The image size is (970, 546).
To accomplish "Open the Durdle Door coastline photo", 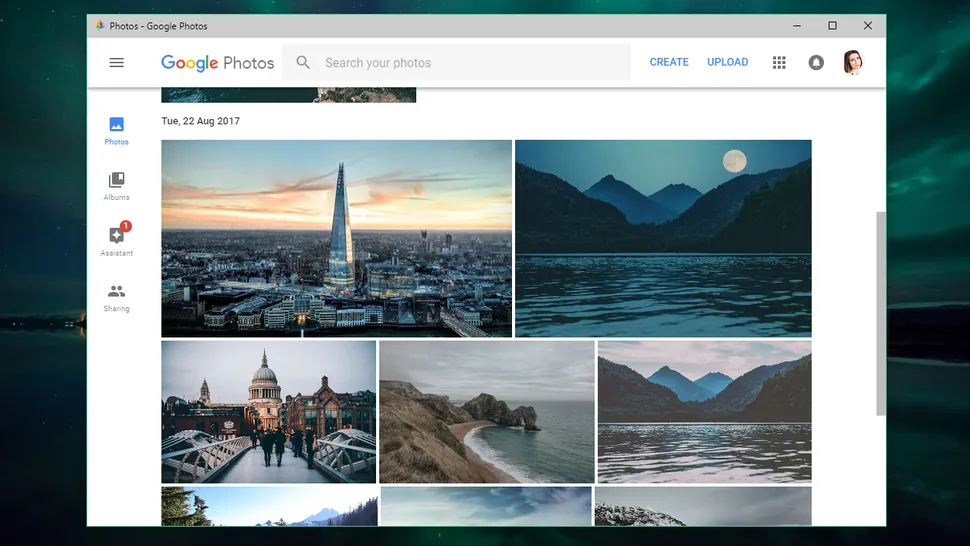I will point(486,412).
